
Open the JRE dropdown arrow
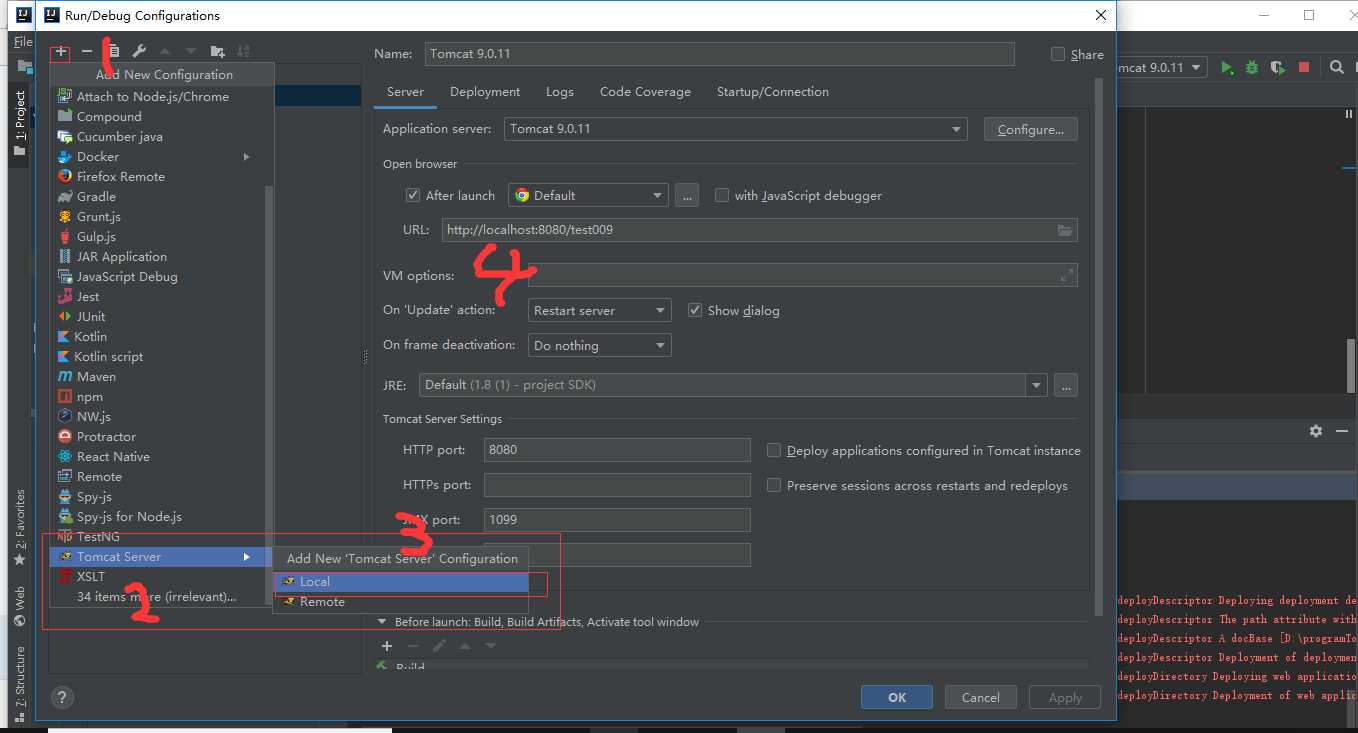click(x=1036, y=385)
